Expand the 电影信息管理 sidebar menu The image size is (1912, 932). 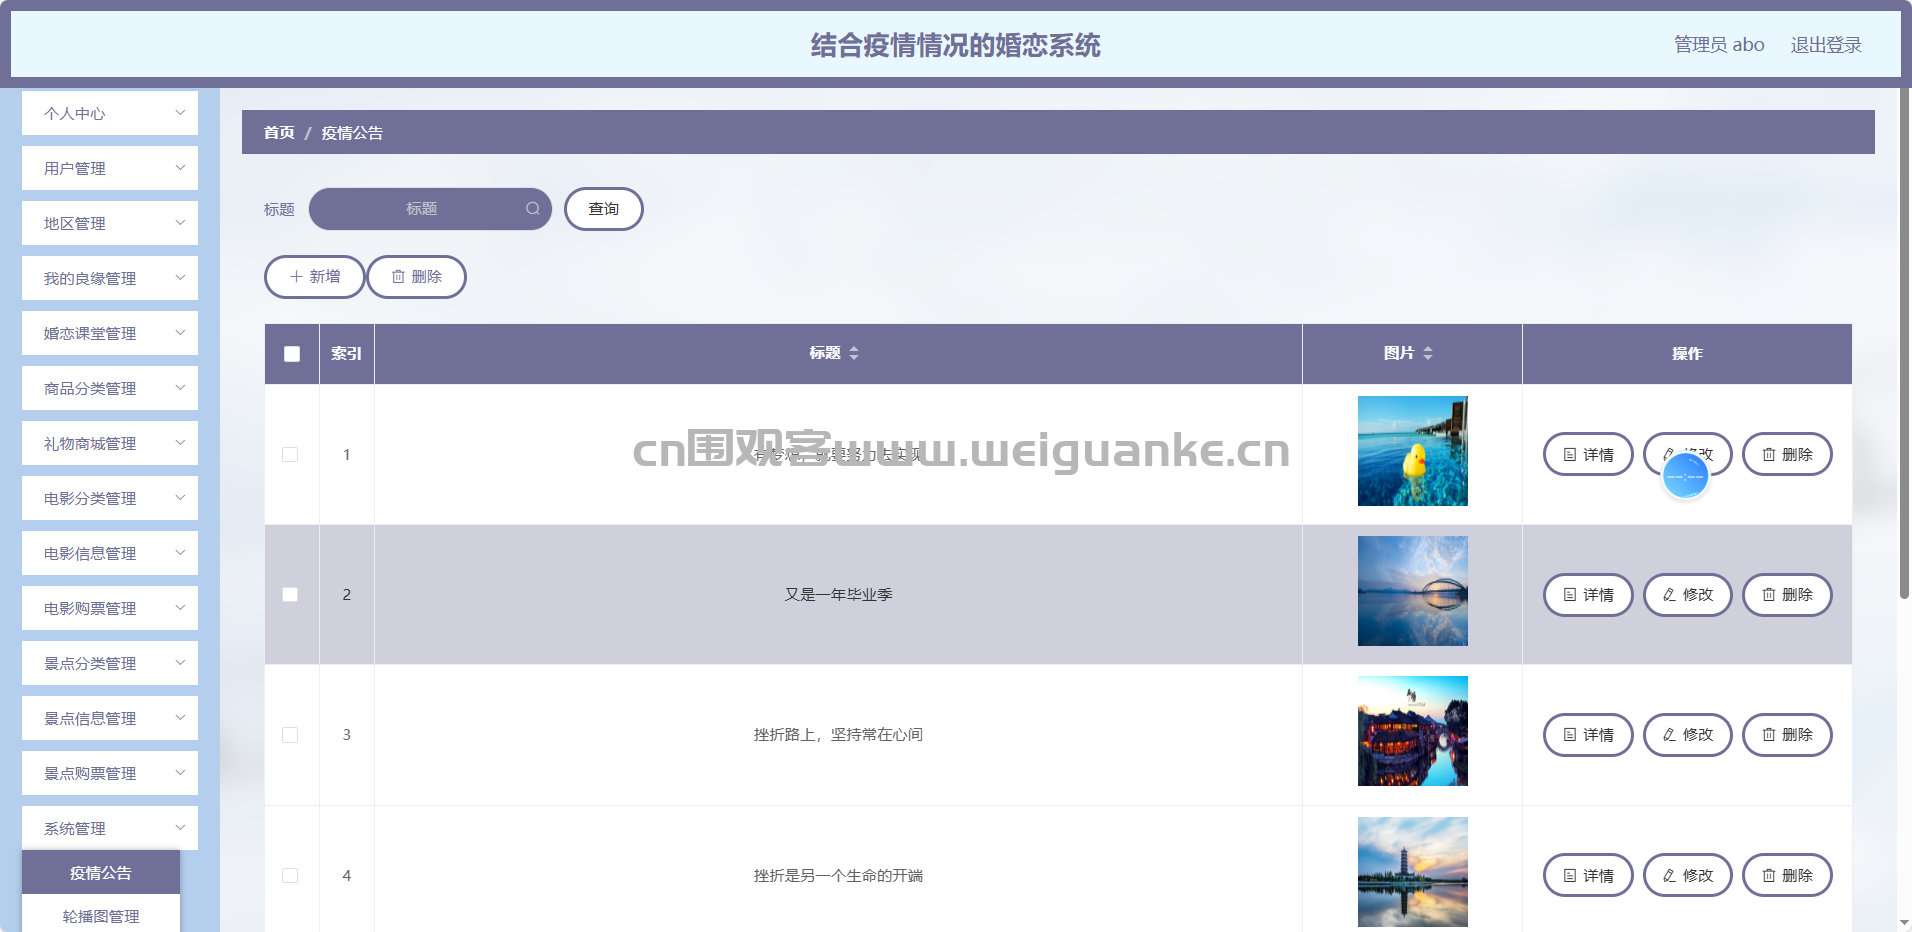pos(110,554)
